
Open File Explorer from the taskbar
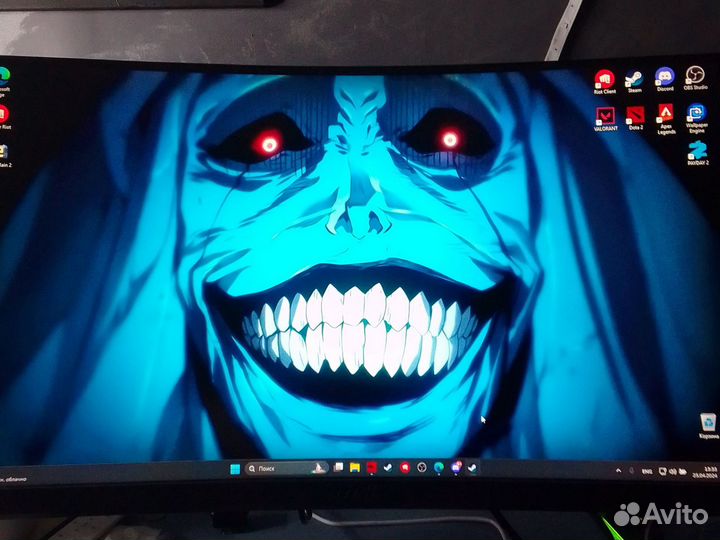pos(354,467)
